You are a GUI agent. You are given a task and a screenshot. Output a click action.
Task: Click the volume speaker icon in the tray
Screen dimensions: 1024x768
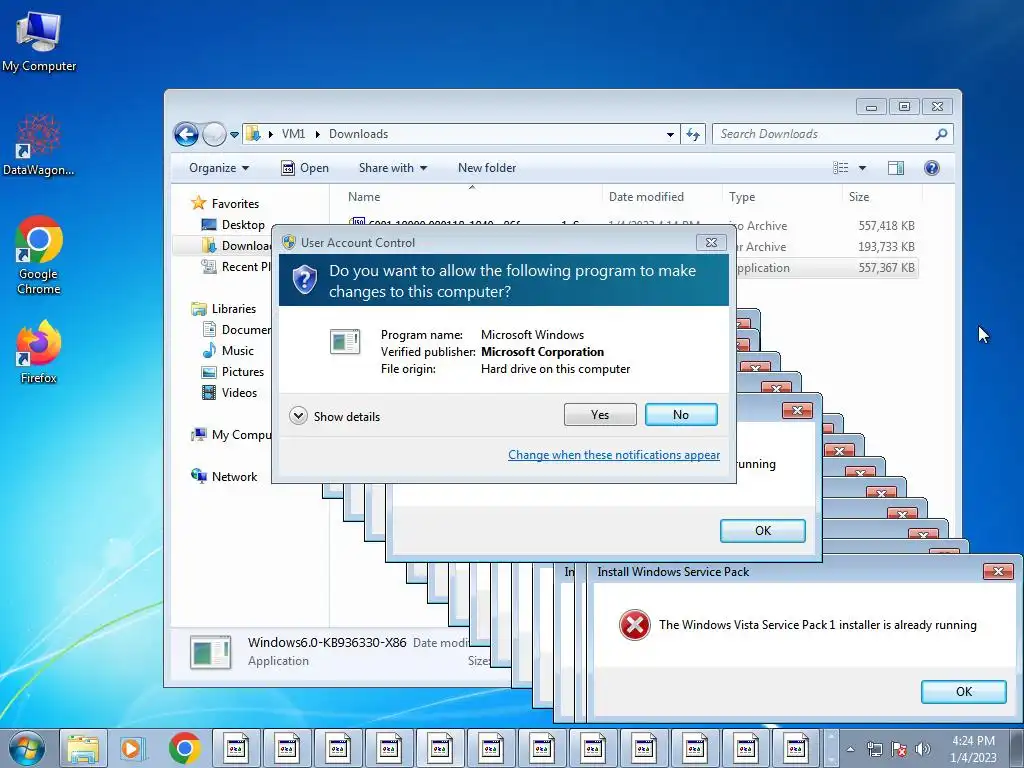(x=923, y=749)
